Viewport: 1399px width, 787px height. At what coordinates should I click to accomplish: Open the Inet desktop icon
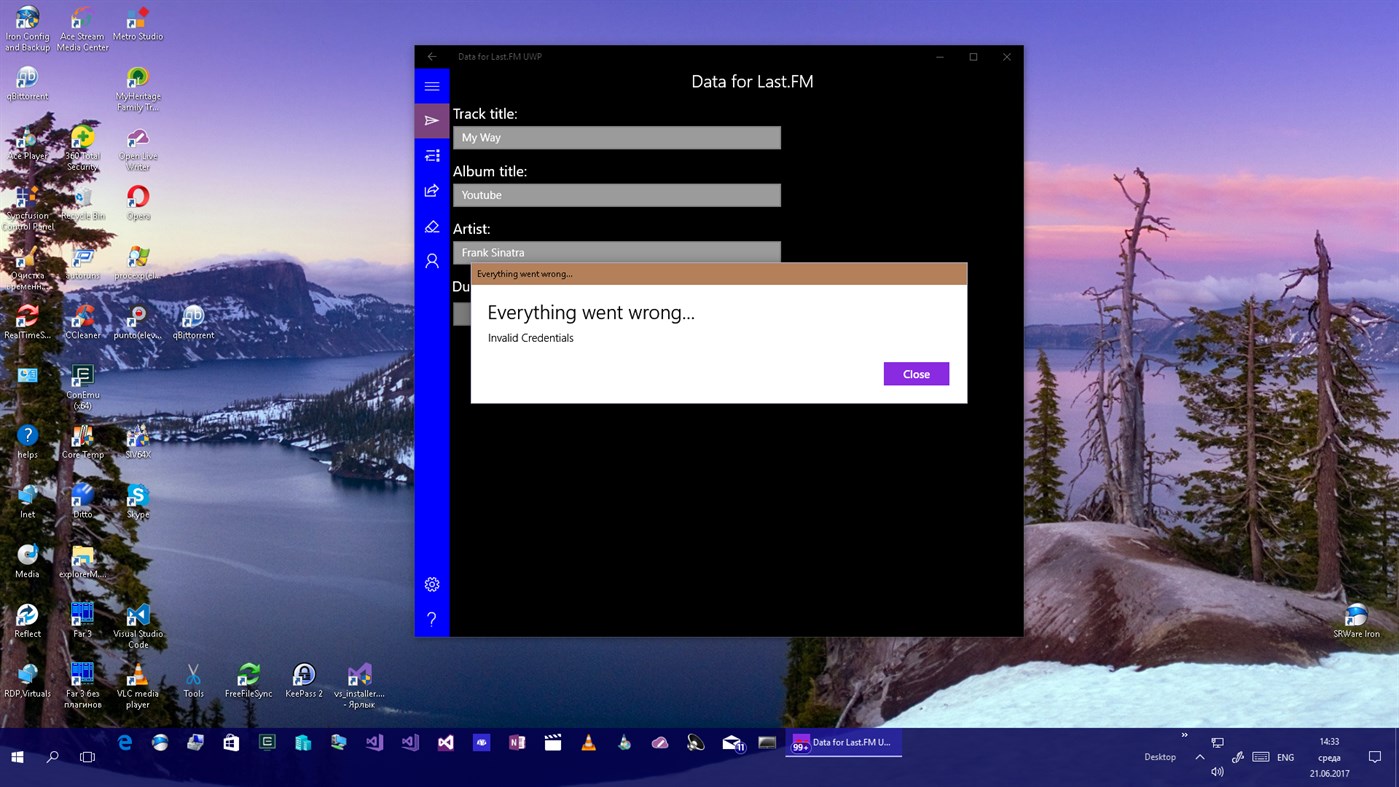[27, 502]
